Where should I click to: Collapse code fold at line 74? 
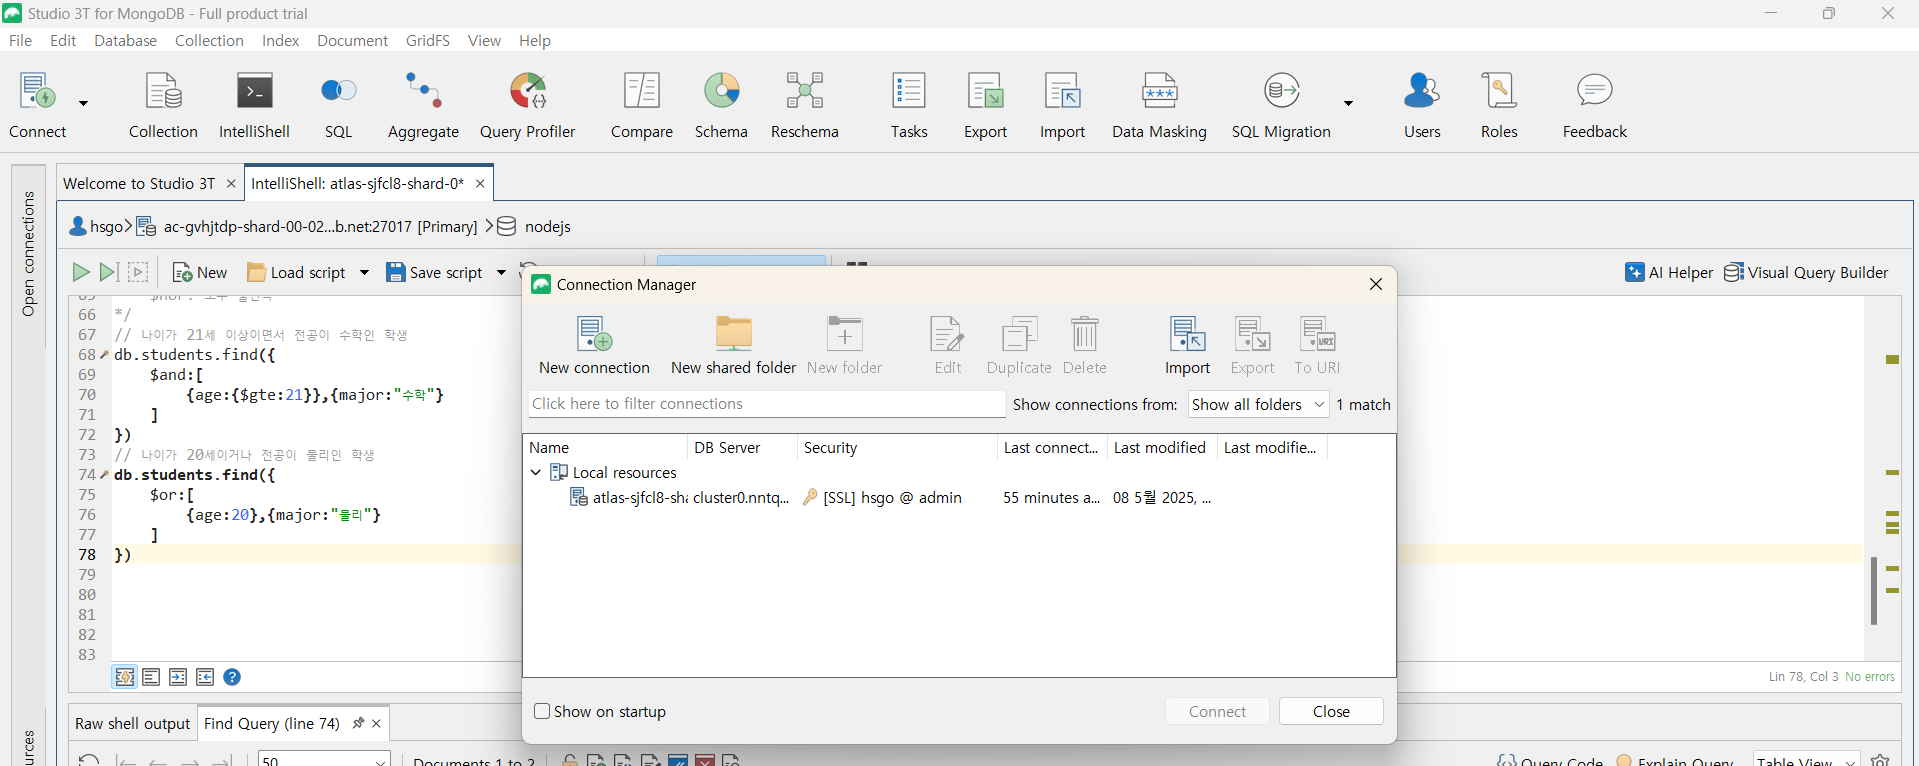click(104, 475)
